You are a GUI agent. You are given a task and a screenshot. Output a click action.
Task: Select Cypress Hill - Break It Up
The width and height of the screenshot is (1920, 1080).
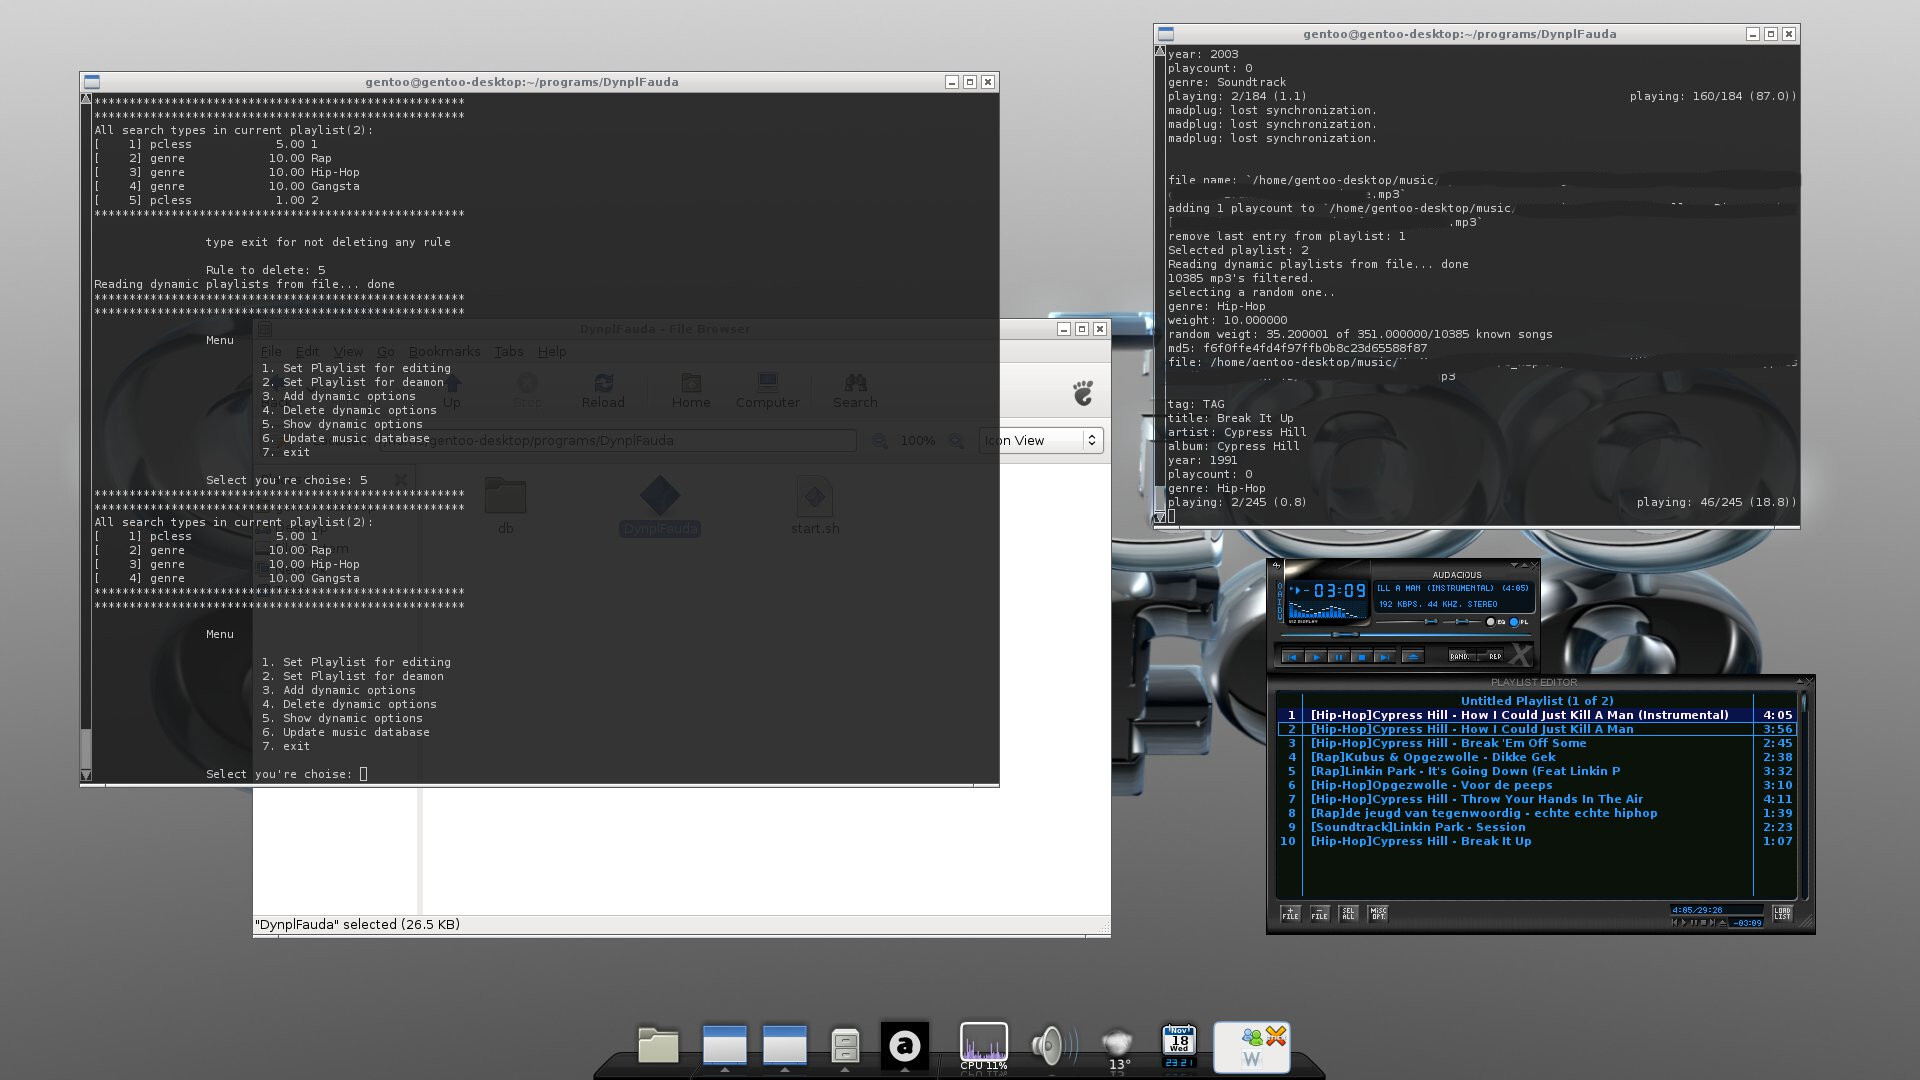pyautogui.click(x=1537, y=841)
